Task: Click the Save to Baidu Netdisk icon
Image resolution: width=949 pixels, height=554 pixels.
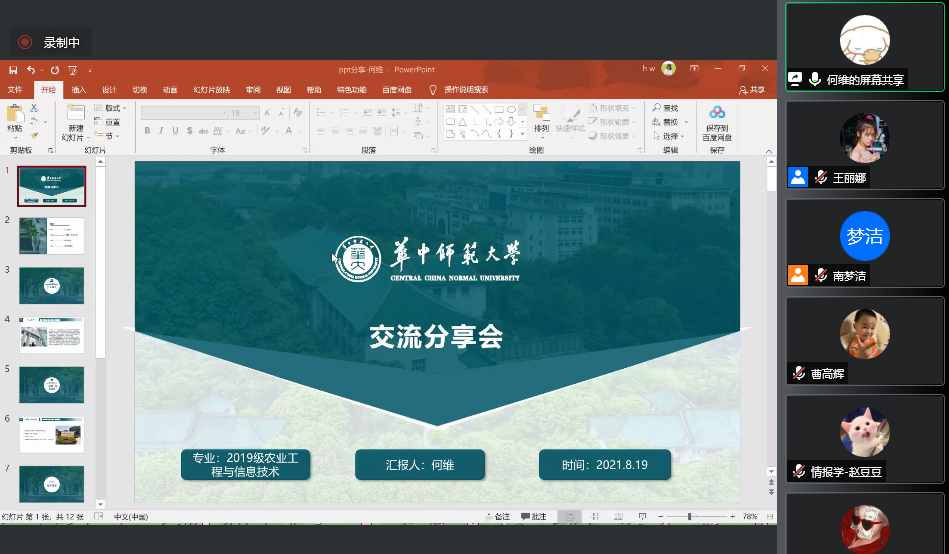Action: point(717,113)
